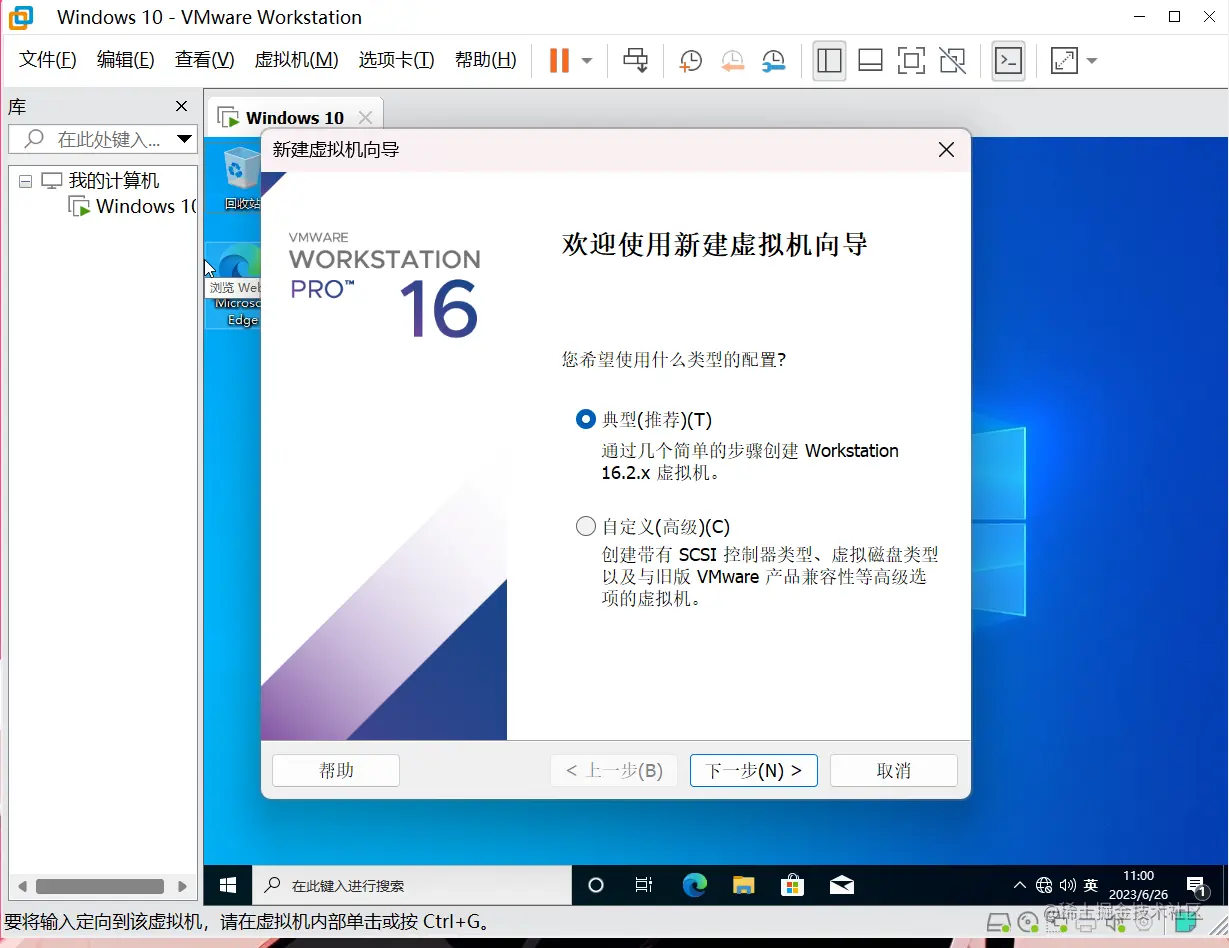Click the network globe tray icon
Viewport: 1229px width, 948px height.
1044,885
